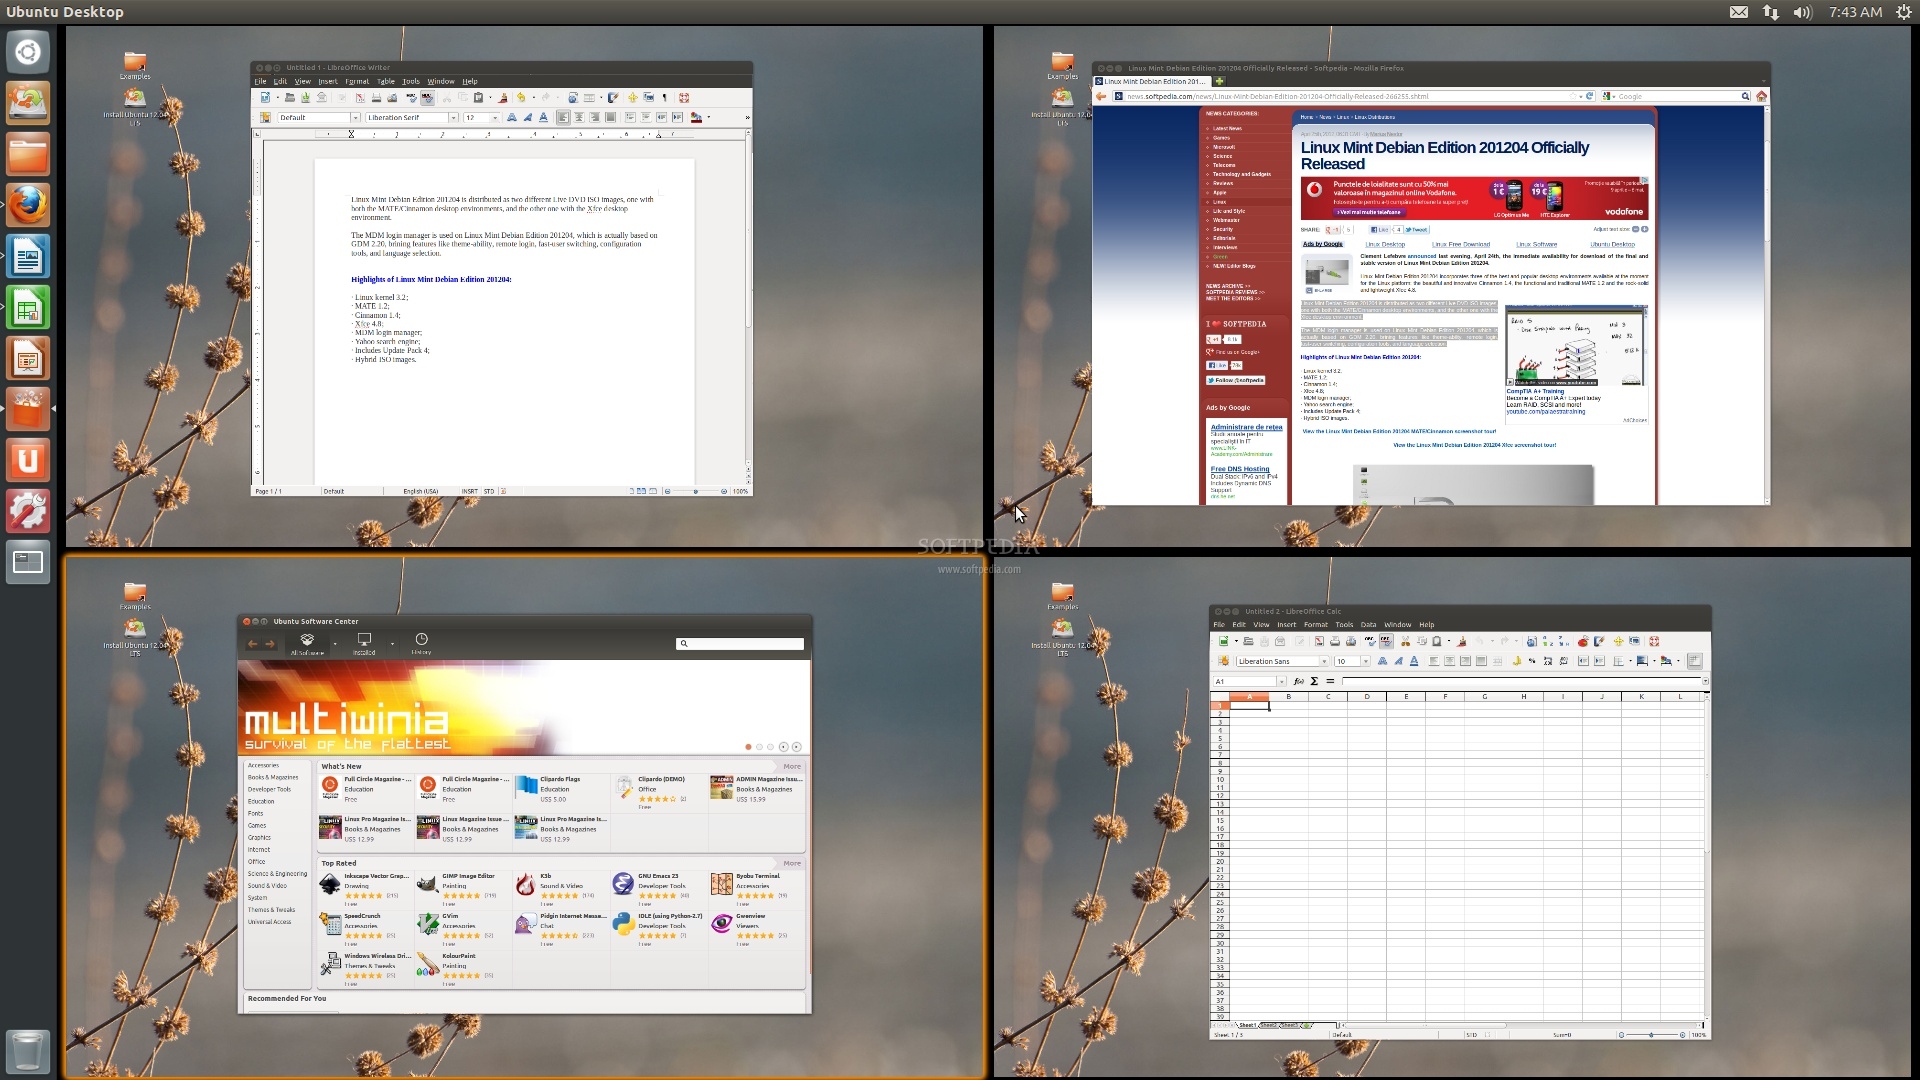This screenshot has width=1920, height=1080.
Task: Run Spelling and Grammar check in Writer
Action: pos(411,98)
